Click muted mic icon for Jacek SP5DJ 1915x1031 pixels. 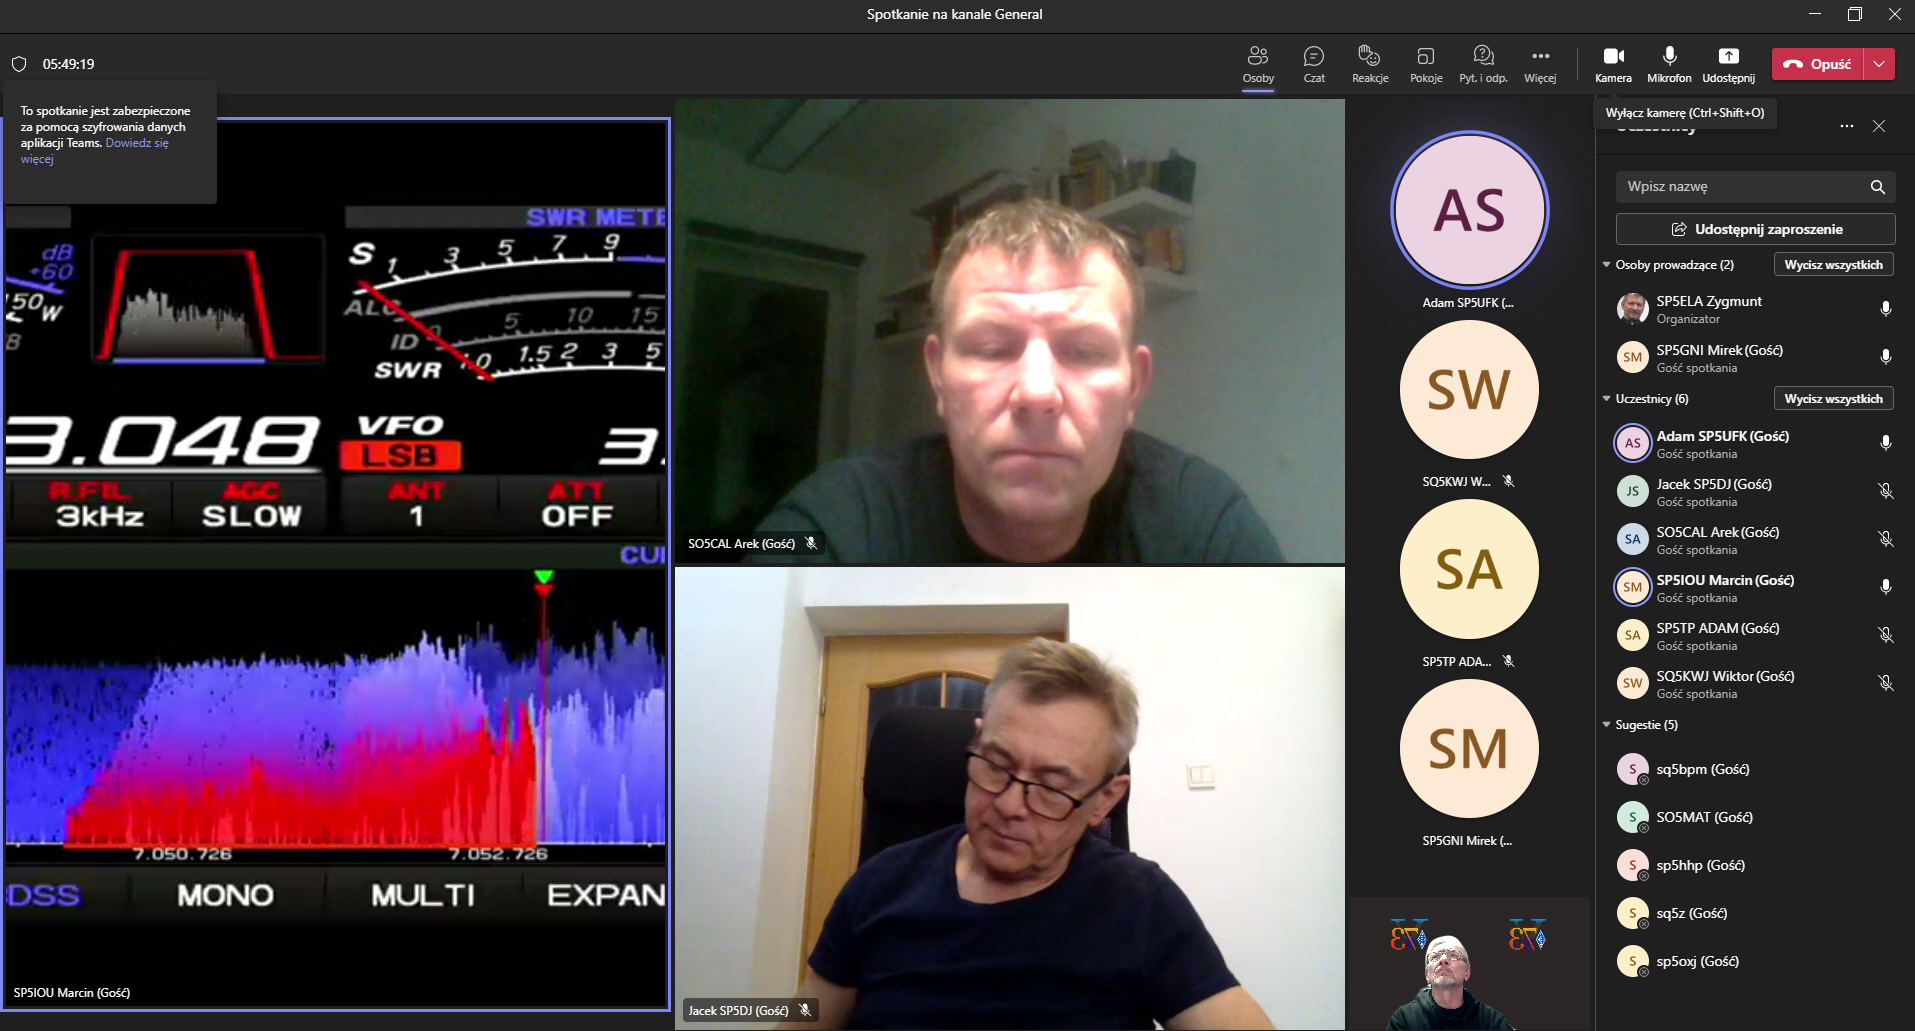pyautogui.click(x=1885, y=491)
